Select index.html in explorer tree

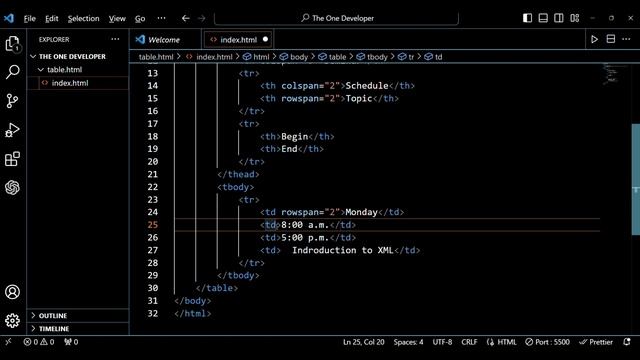[78, 83]
